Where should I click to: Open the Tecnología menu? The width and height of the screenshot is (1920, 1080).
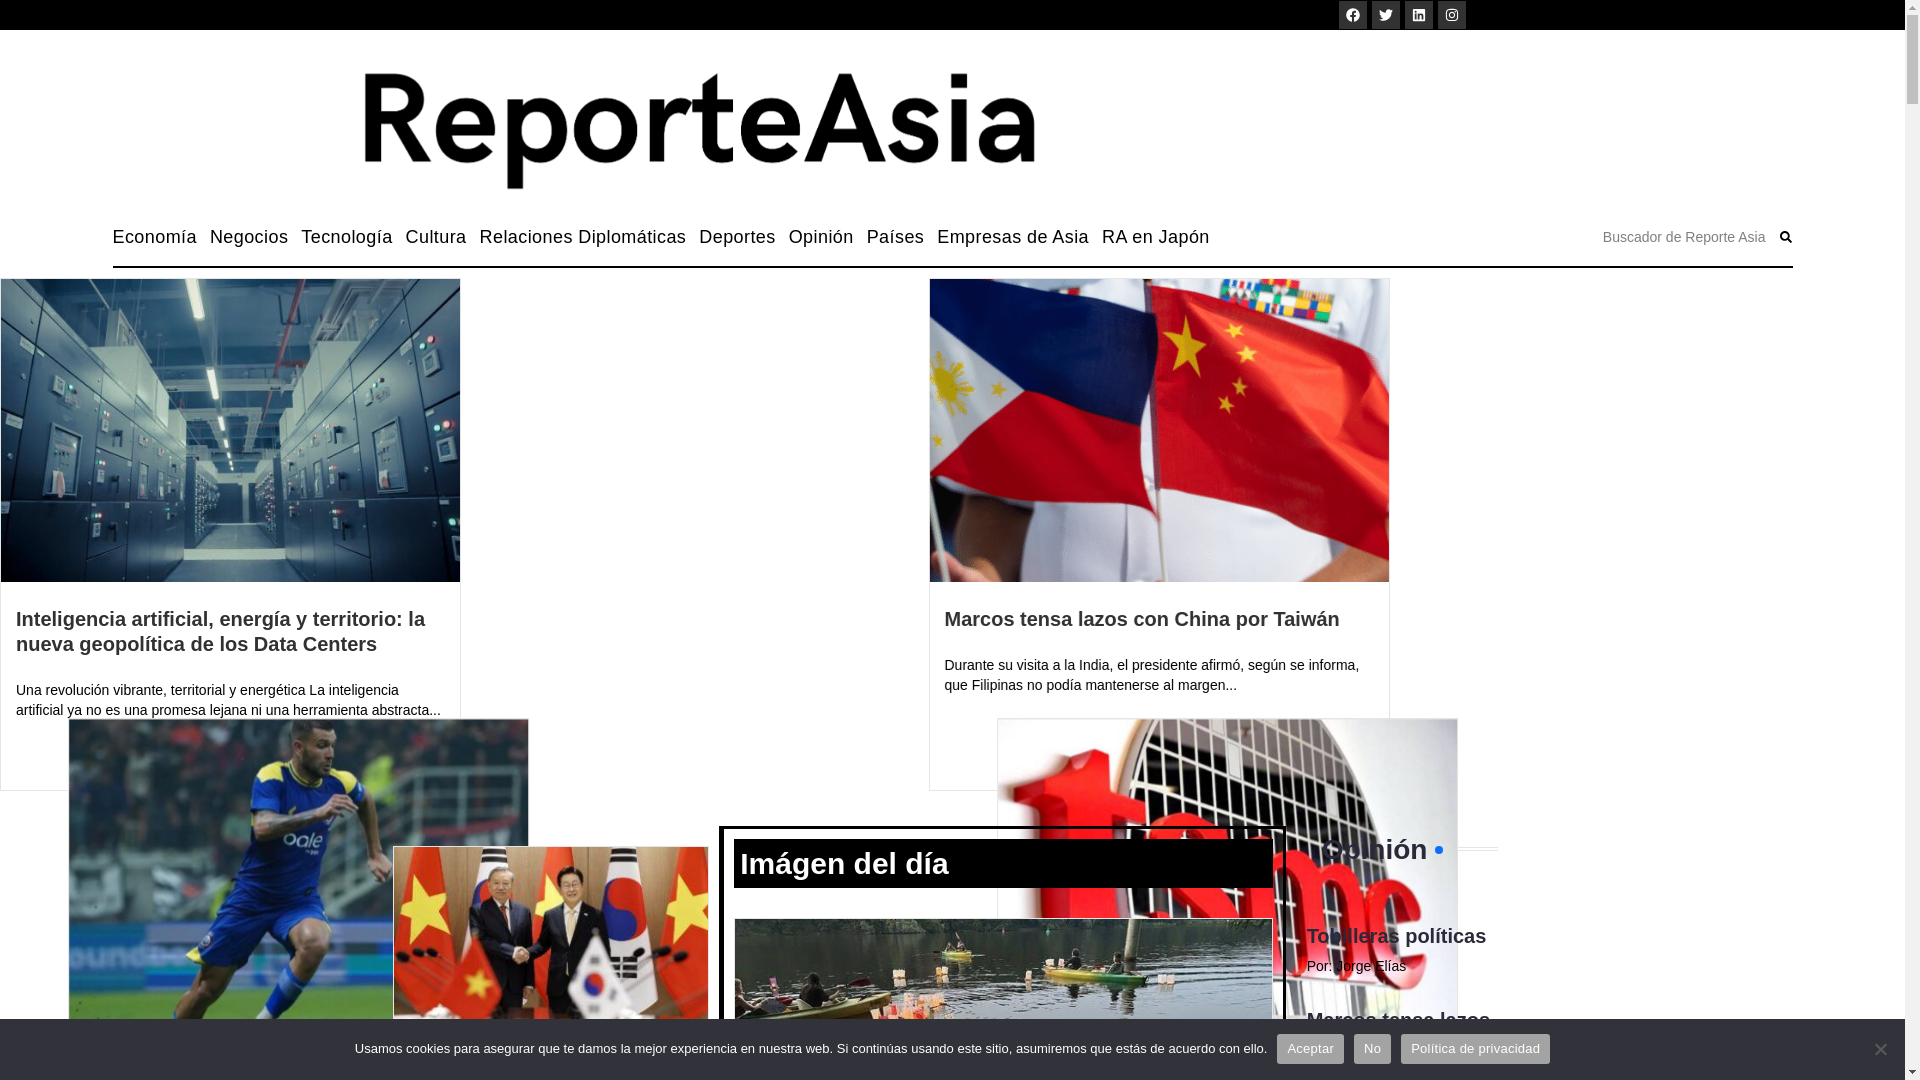[346, 237]
